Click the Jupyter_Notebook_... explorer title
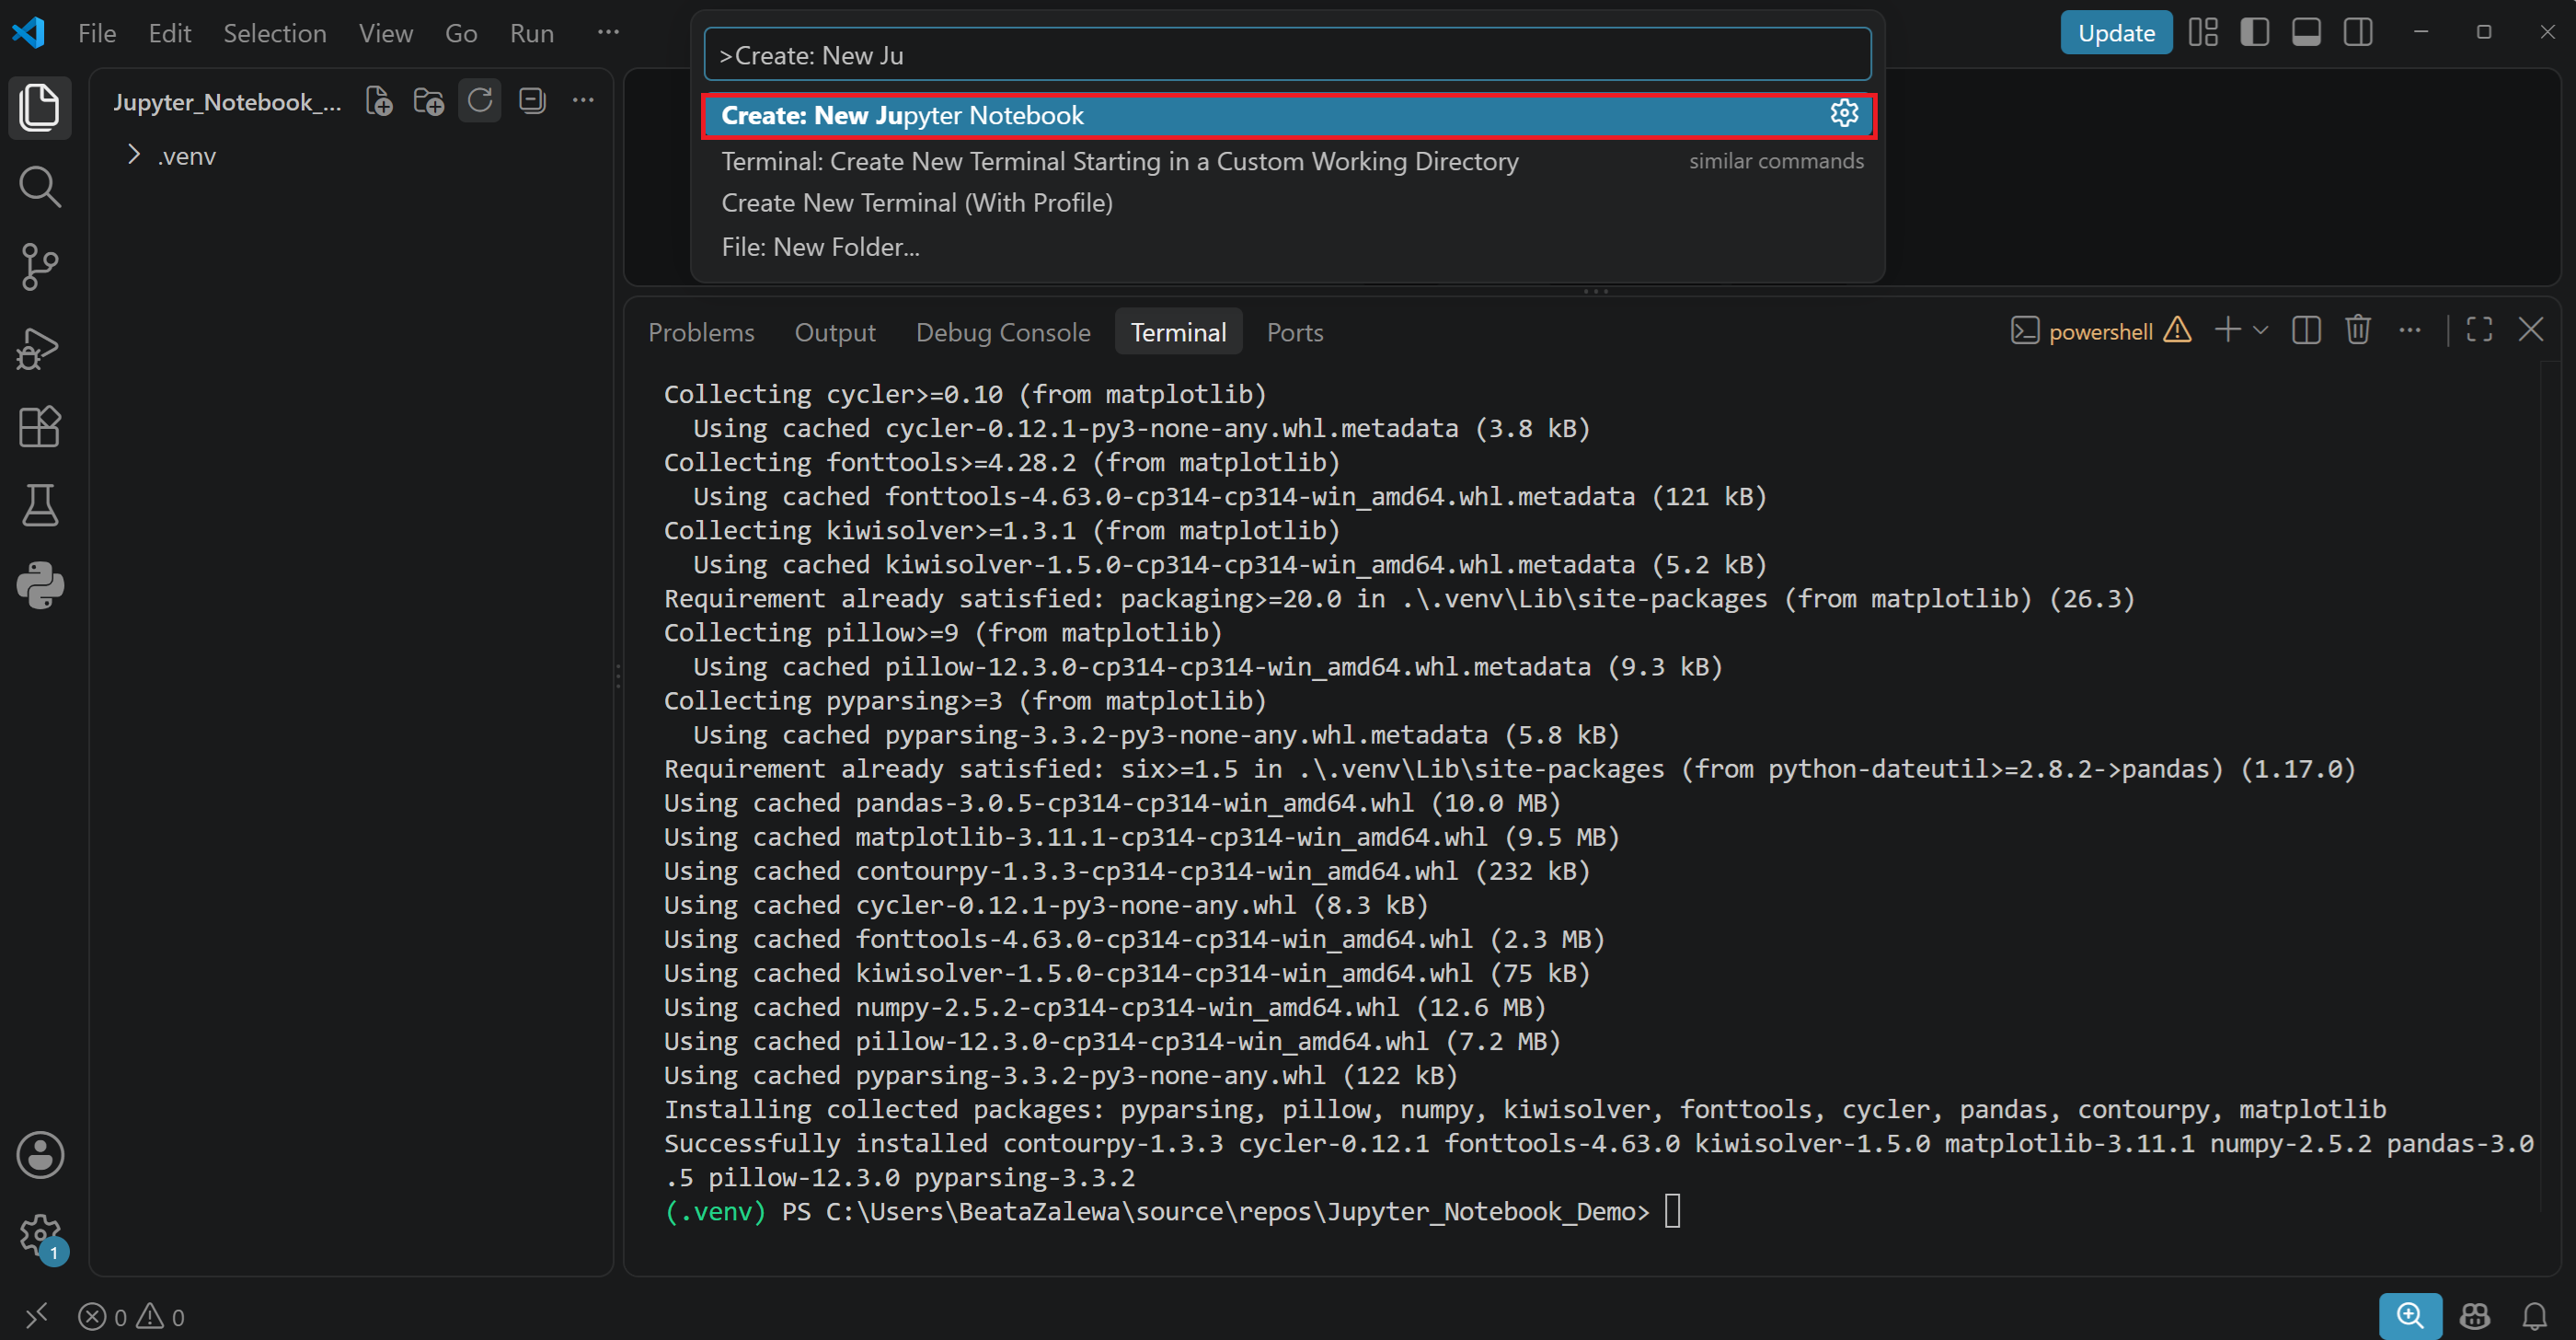Screen dimensions: 2576x1340 [x=227, y=102]
